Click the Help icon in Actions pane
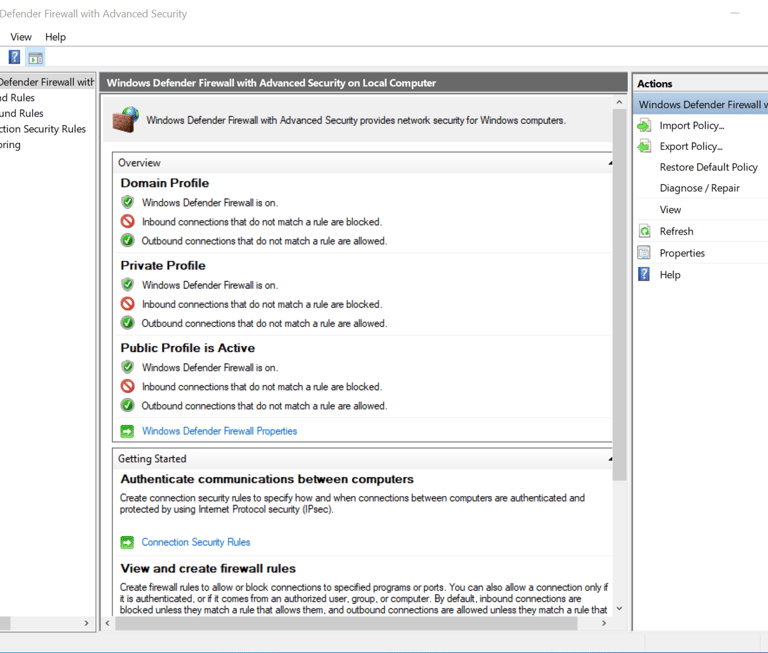Screen dimensions: 768x653 point(644,274)
